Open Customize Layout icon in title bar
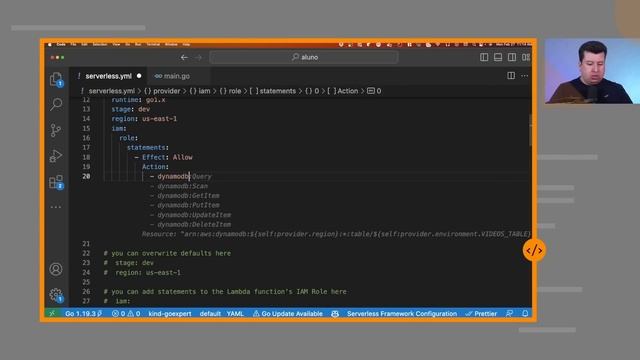Viewport: 640px width, 360px height. tap(526, 57)
